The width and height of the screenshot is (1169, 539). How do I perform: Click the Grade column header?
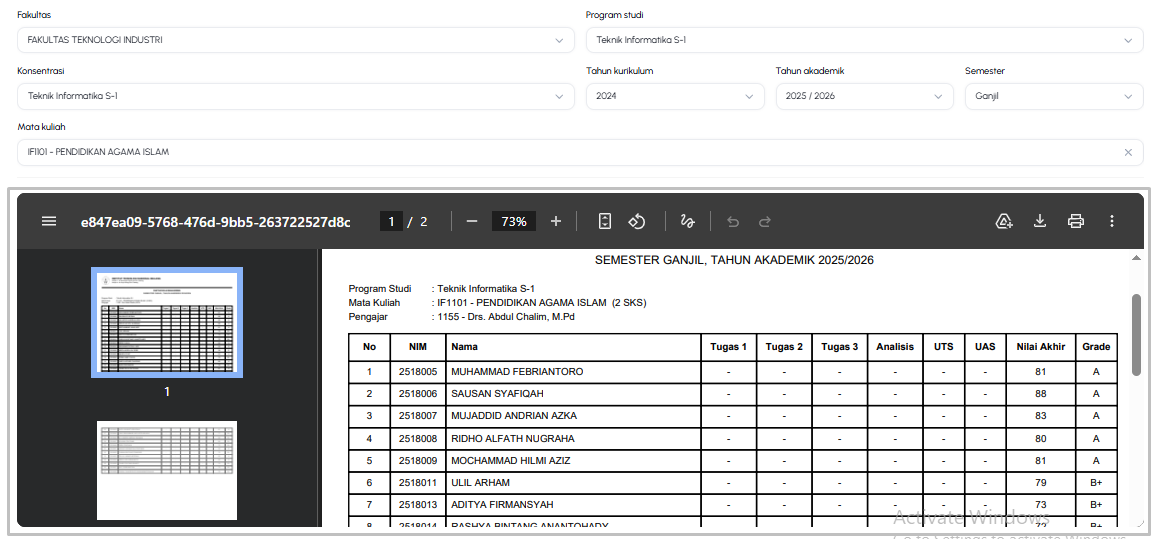(x=1096, y=347)
